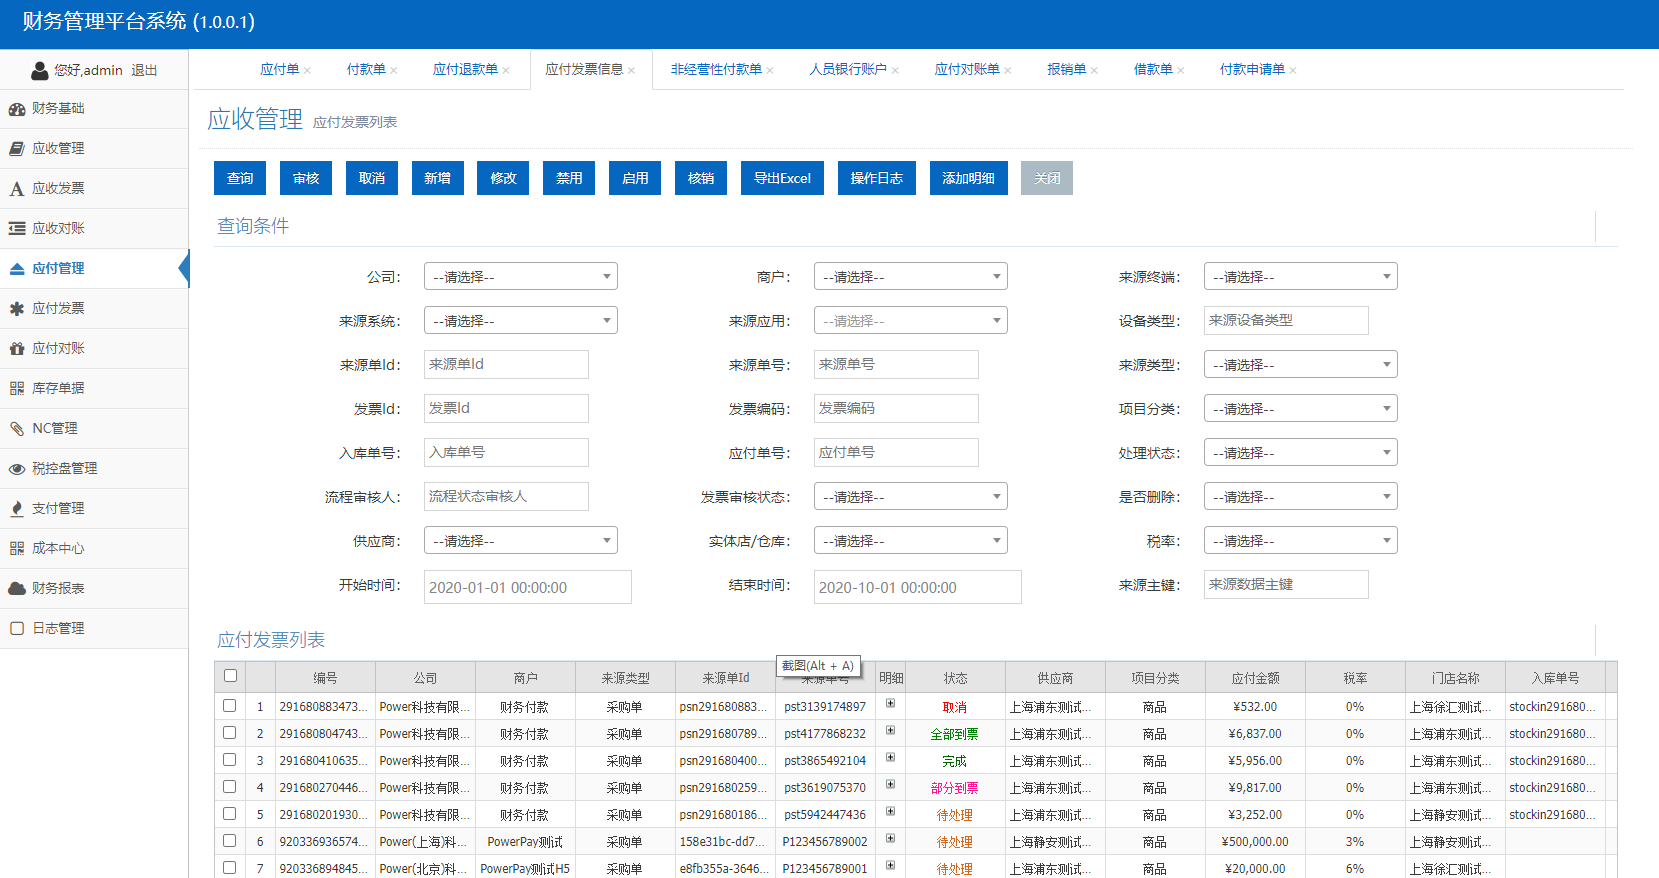Click the 财务报表 cloud icon
The image size is (1659, 878).
(x=16, y=589)
